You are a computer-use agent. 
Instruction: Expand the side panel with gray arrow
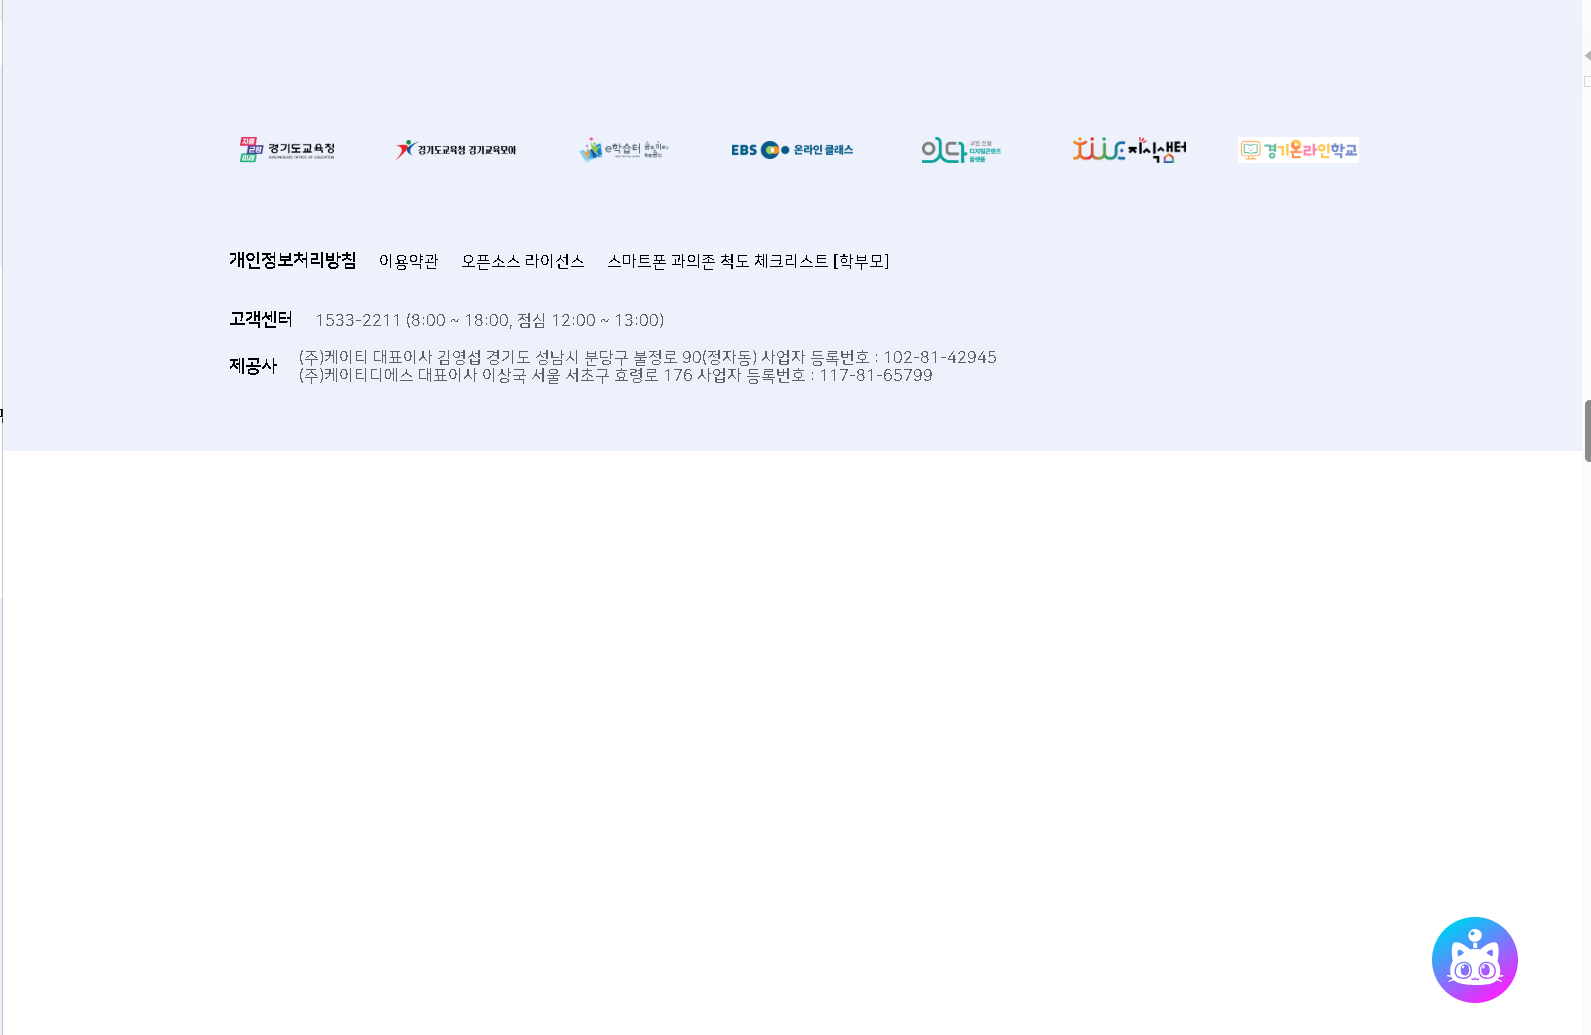pos(1587,56)
